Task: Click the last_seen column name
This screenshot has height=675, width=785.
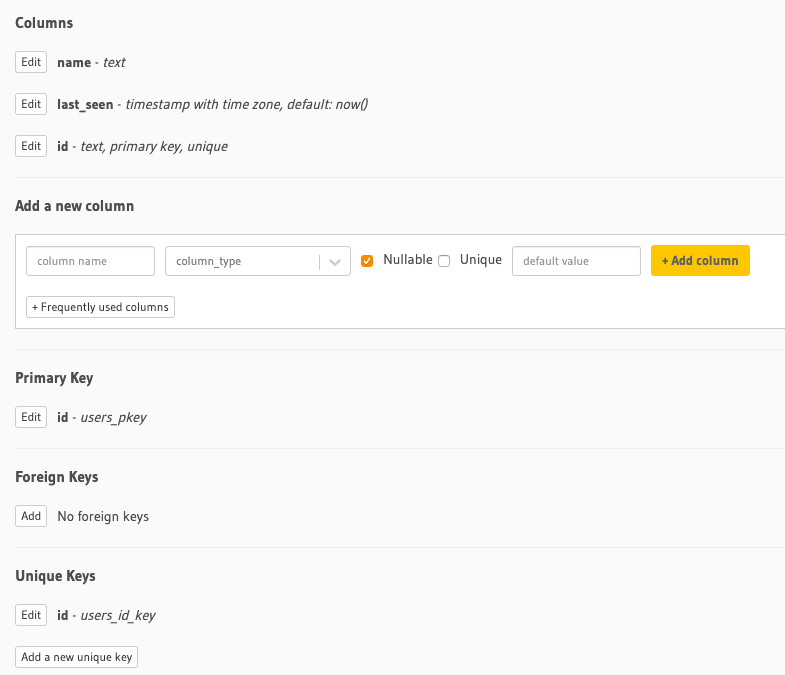Action: (x=85, y=105)
